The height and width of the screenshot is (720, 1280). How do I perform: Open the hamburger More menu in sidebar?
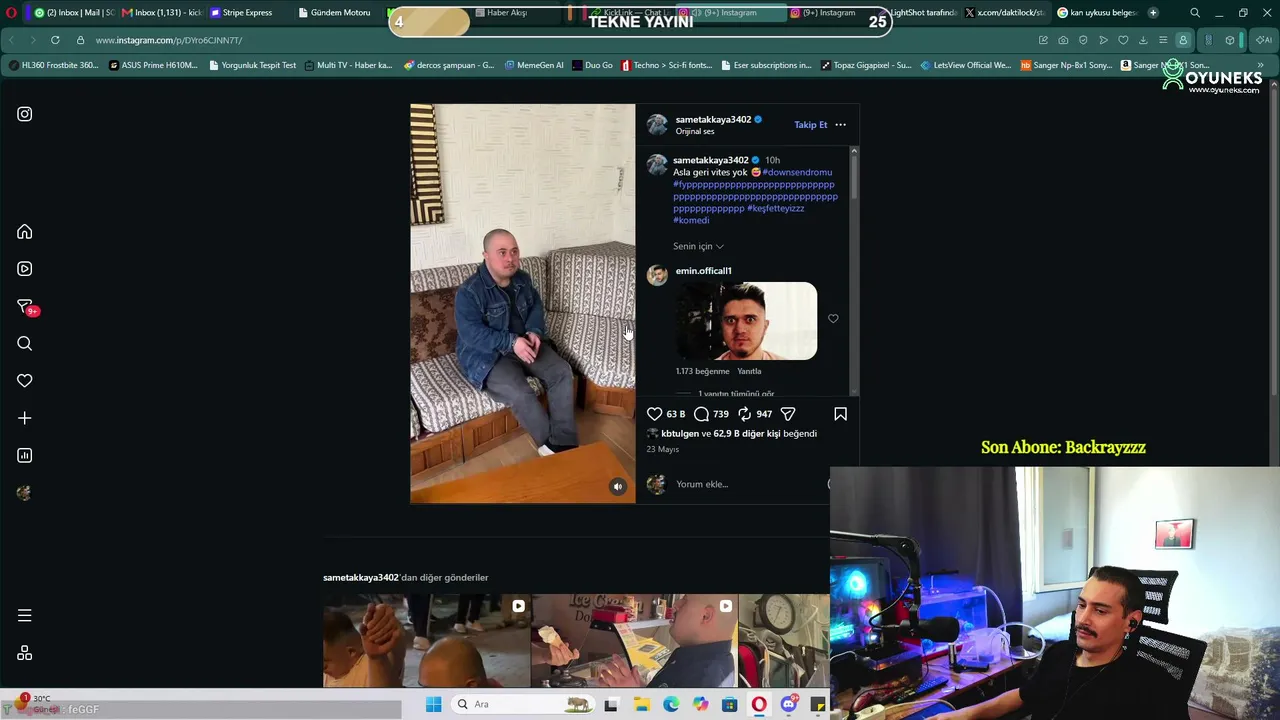pyautogui.click(x=25, y=616)
